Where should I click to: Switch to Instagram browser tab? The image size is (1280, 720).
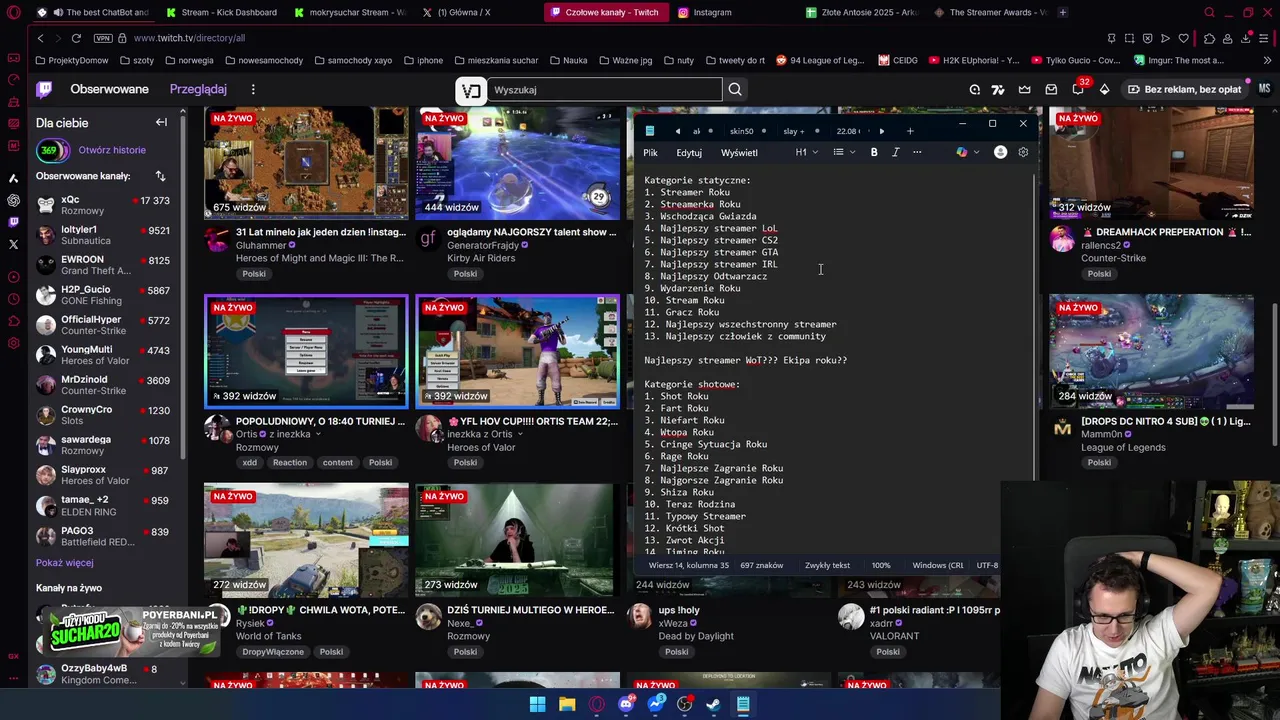click(705, 12)
